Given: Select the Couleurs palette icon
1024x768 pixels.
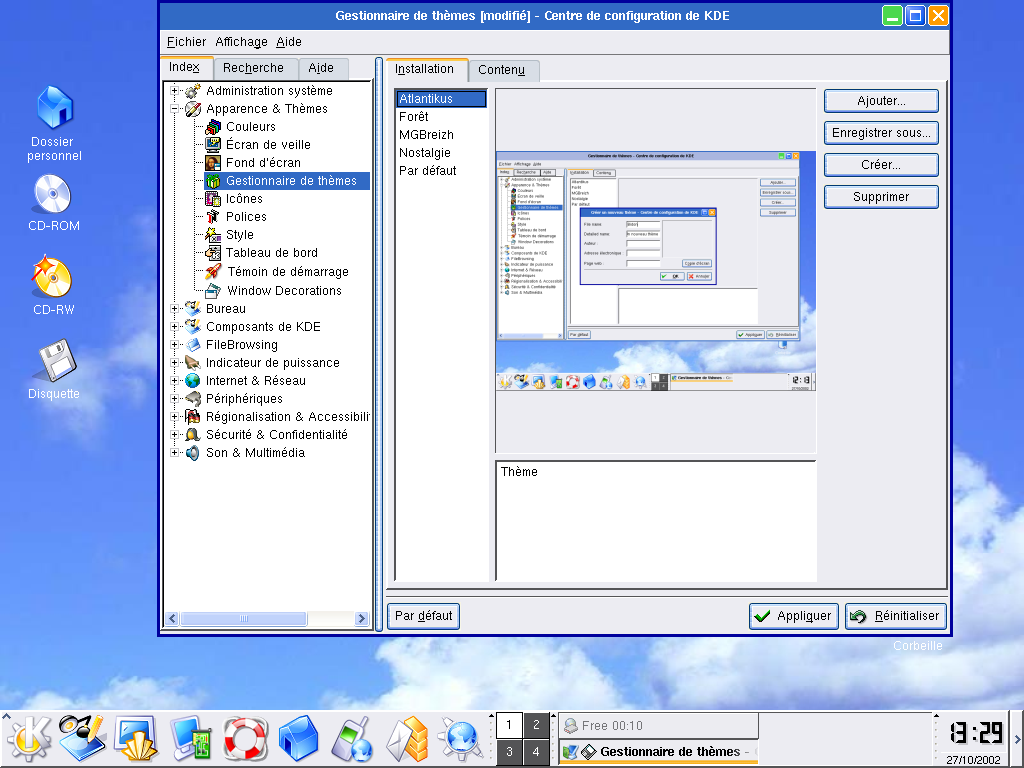Looking at the screenshot, I should click(213, 127).
